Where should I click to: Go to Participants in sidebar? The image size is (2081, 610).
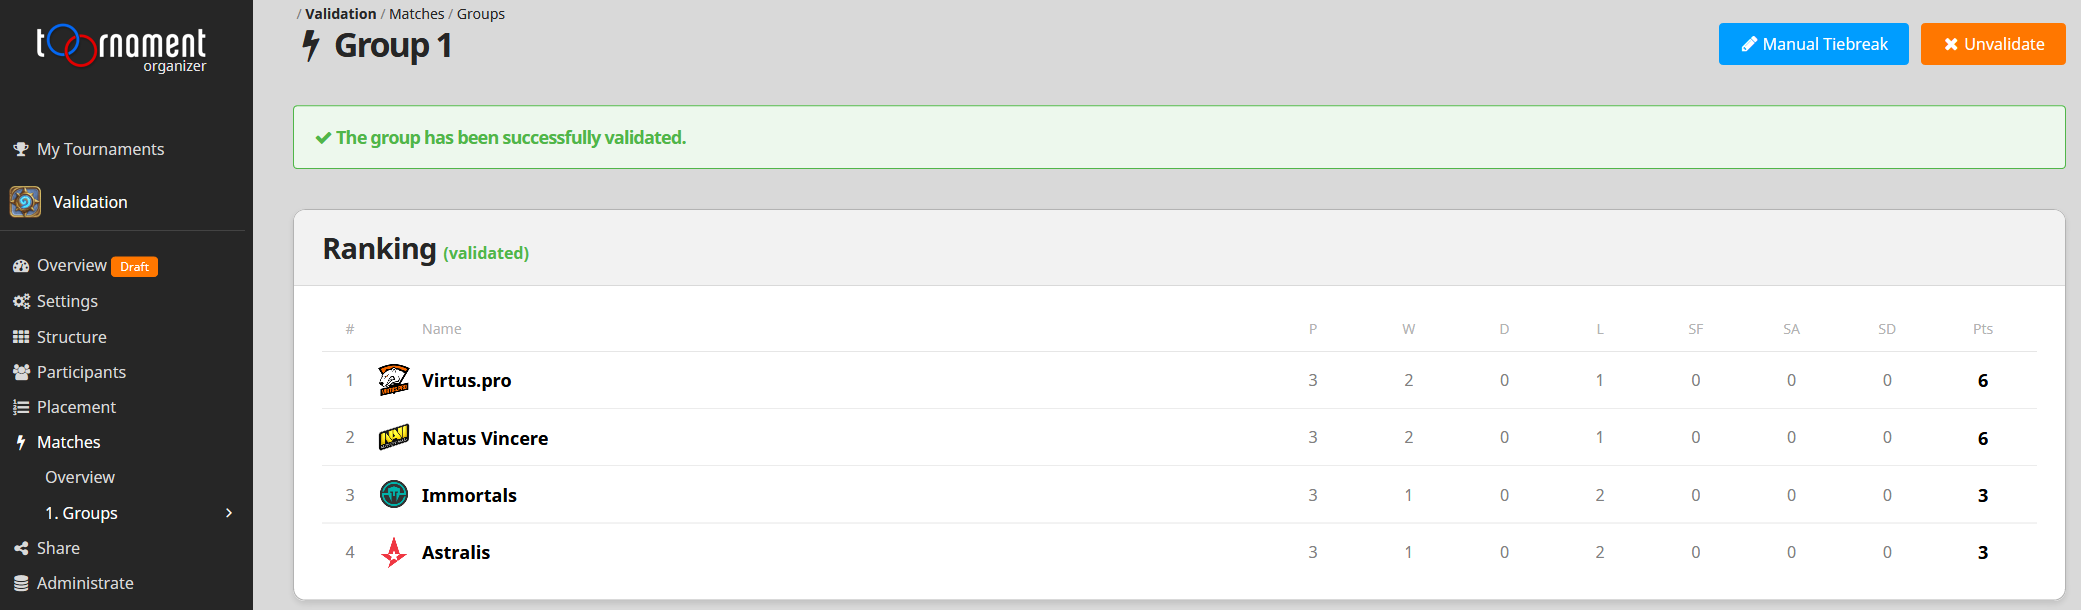(81, 372)
